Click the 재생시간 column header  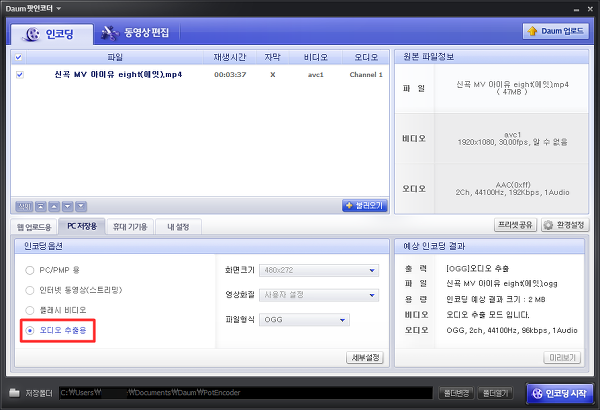pyautogui.click(x=229, y=57)
